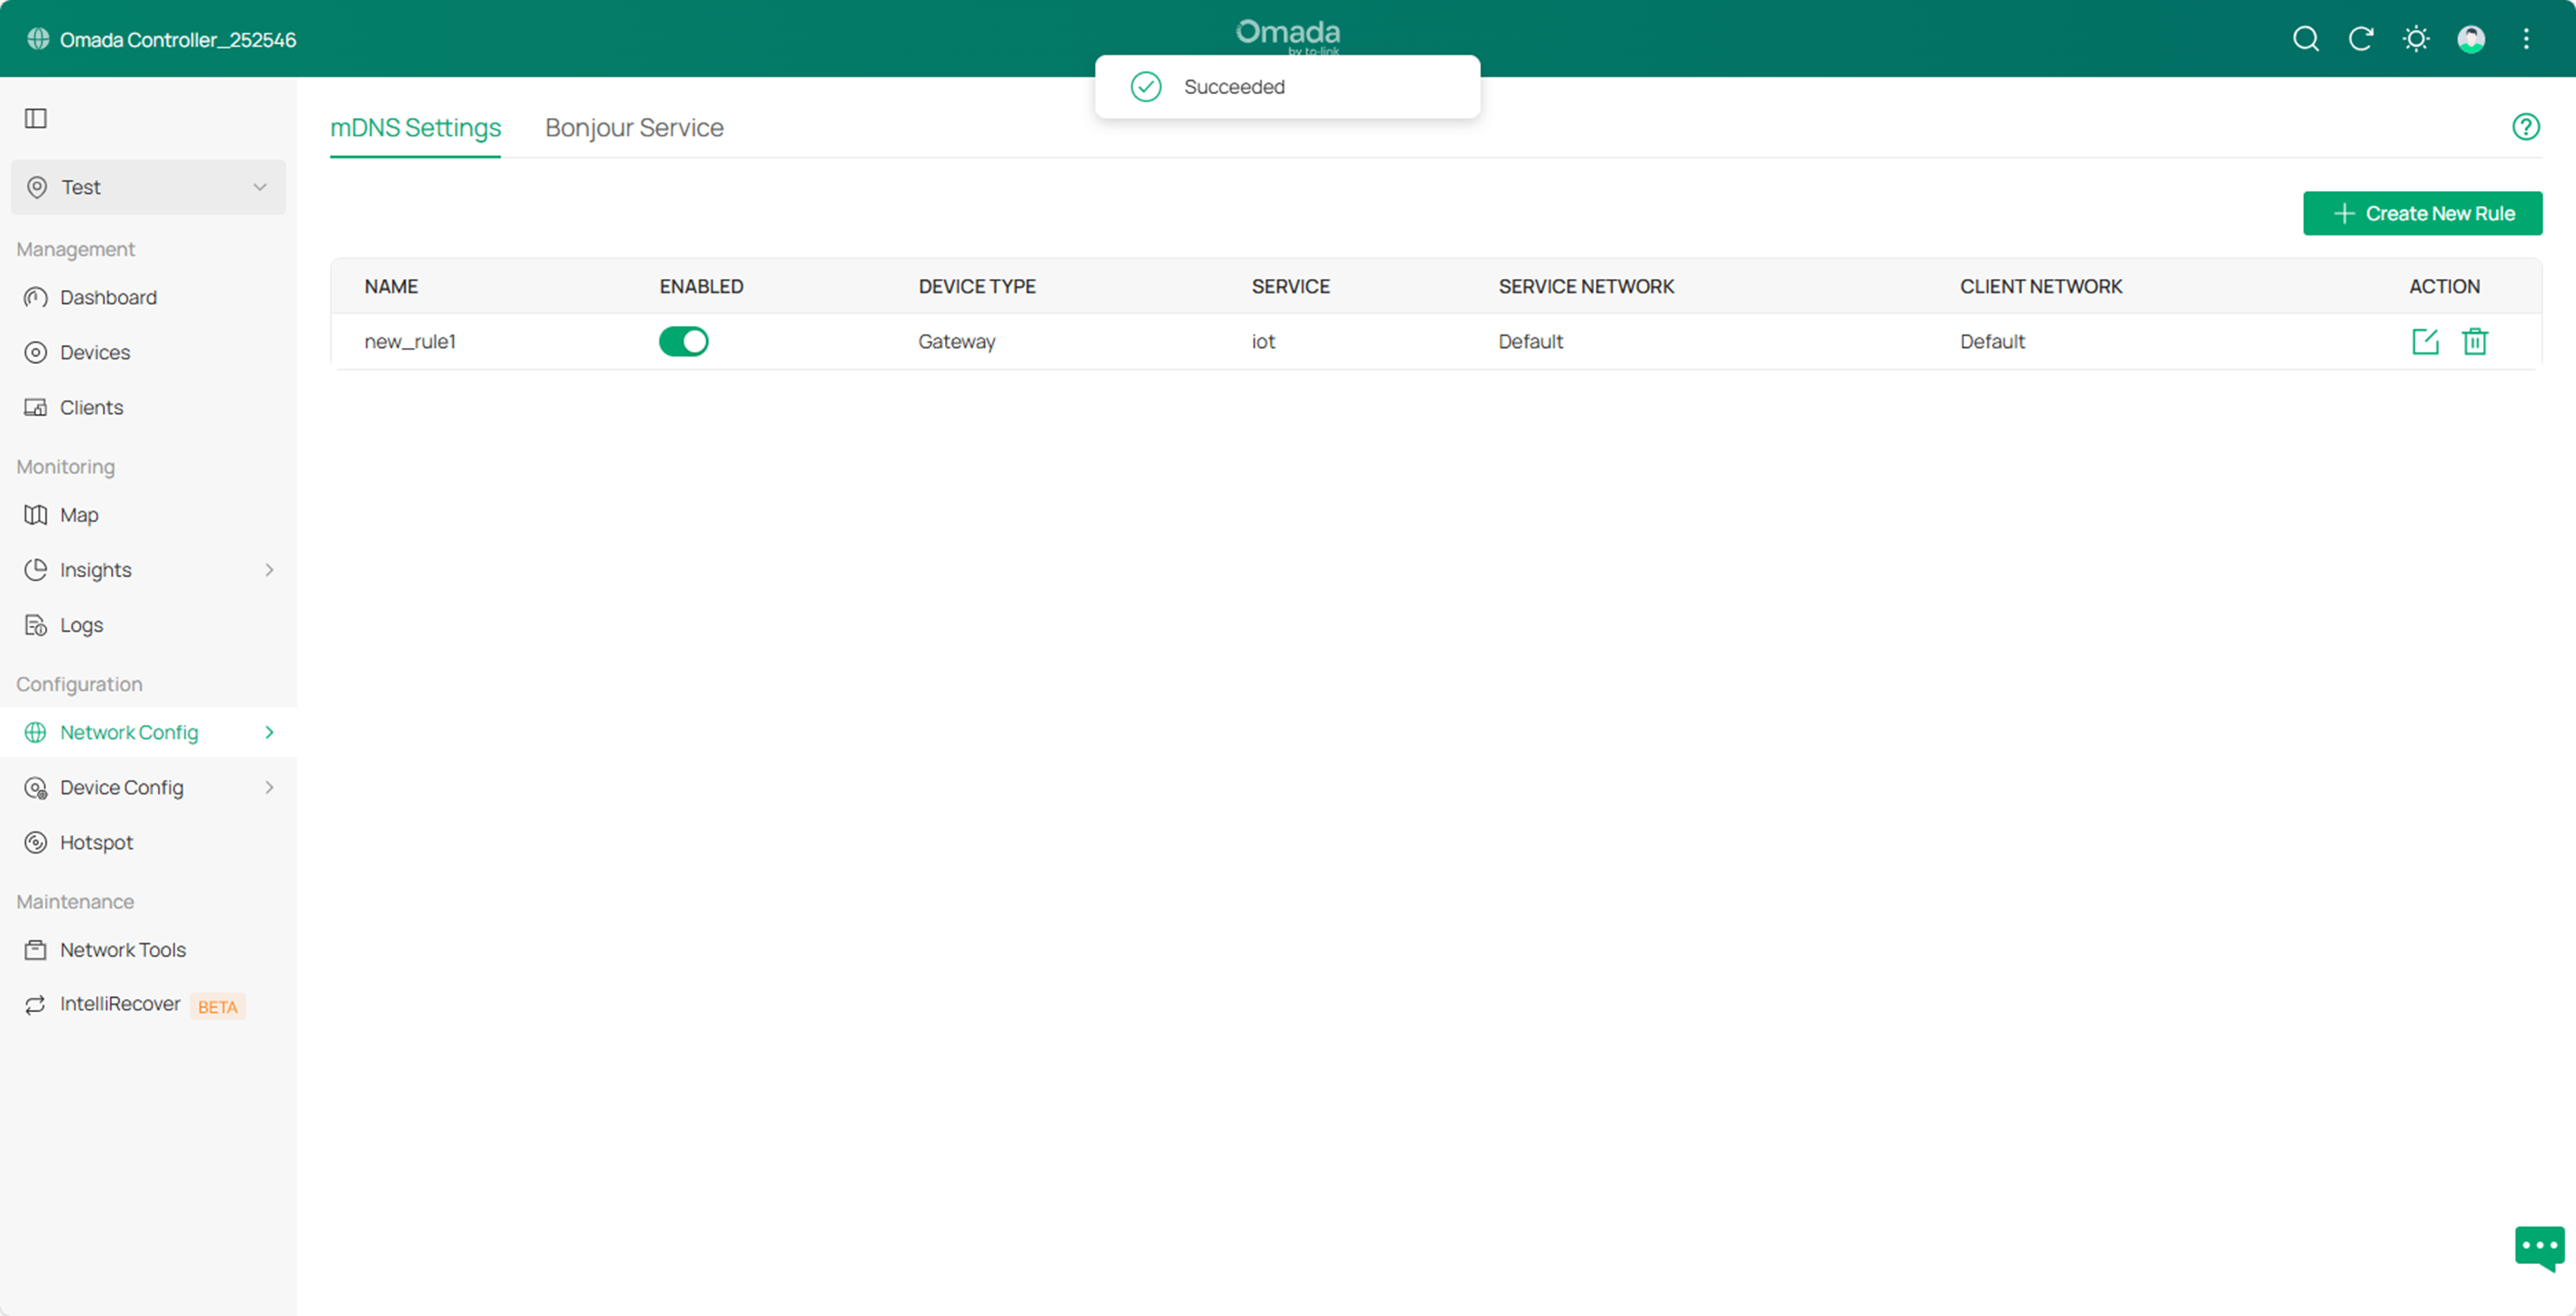Expand the Network Config submenu

tap(267, 732)
